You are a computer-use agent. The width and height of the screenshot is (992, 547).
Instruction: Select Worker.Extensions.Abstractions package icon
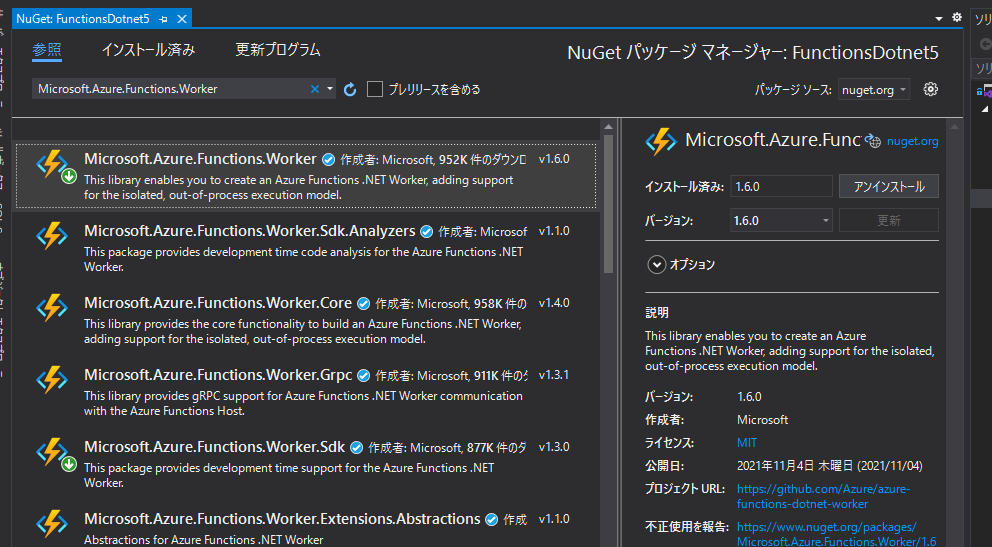52,524
